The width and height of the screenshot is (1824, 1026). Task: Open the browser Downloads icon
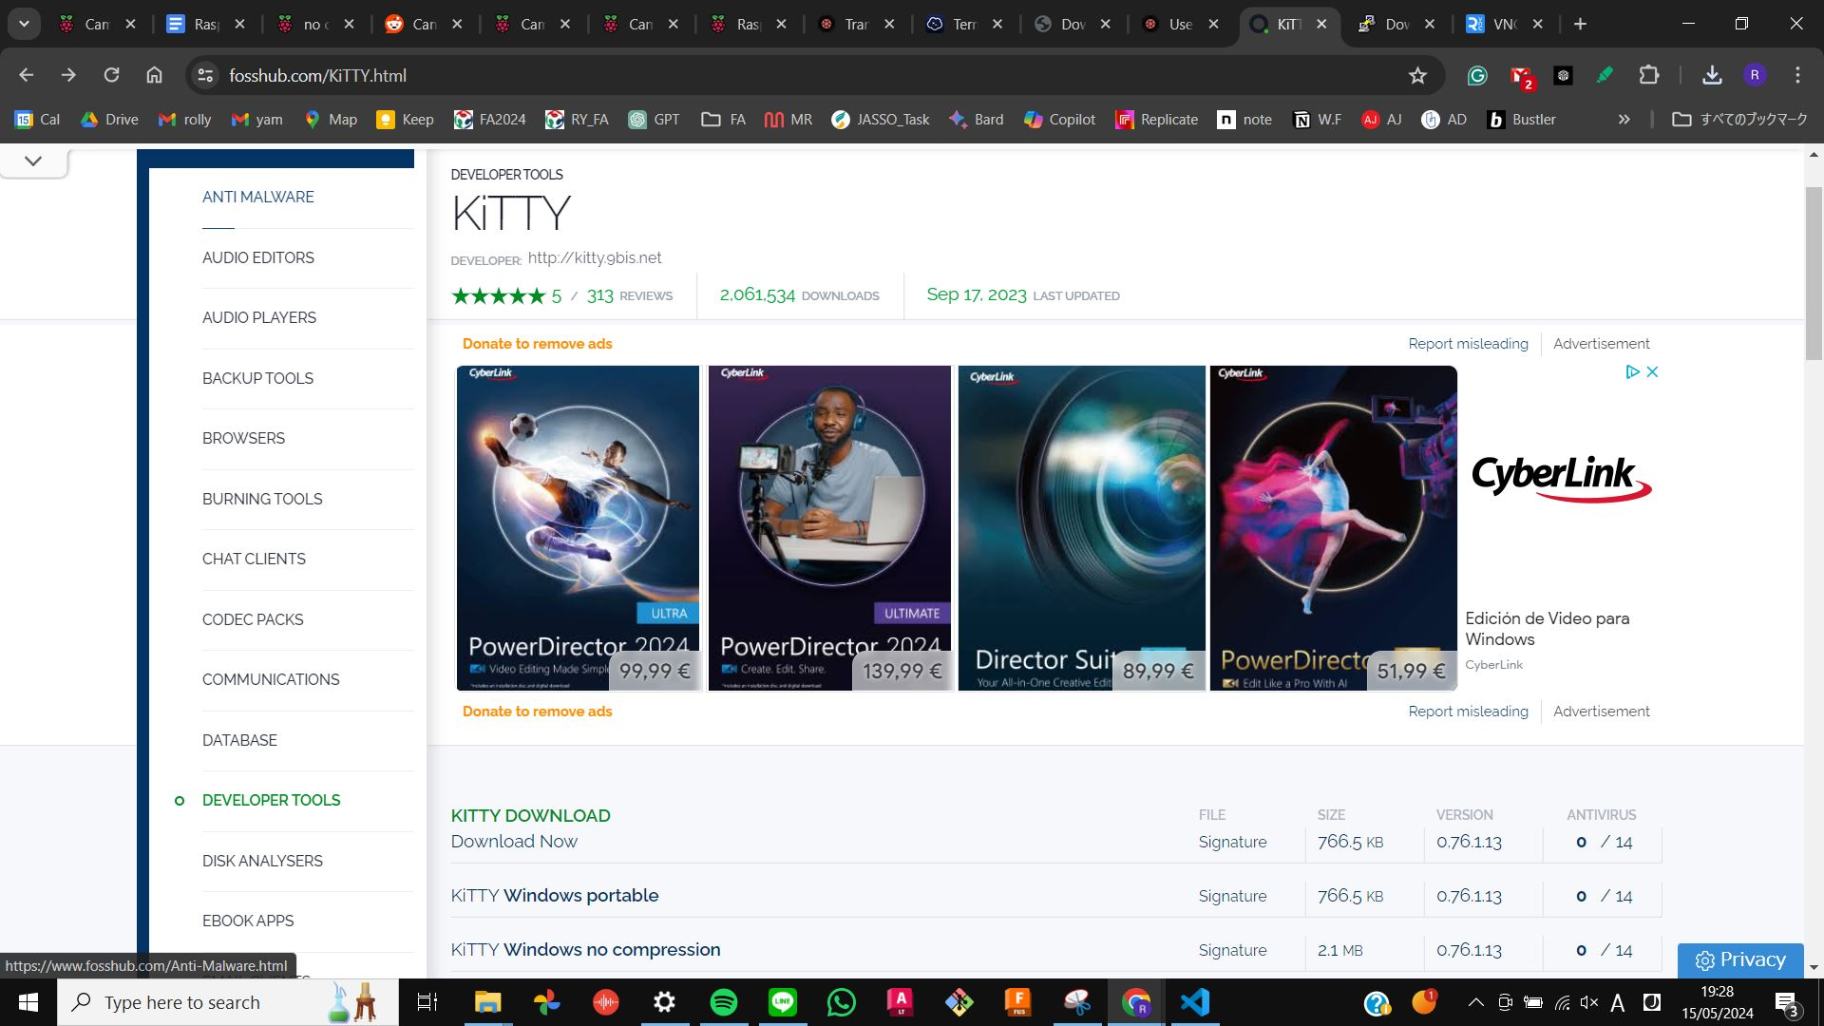(1712, 75)
